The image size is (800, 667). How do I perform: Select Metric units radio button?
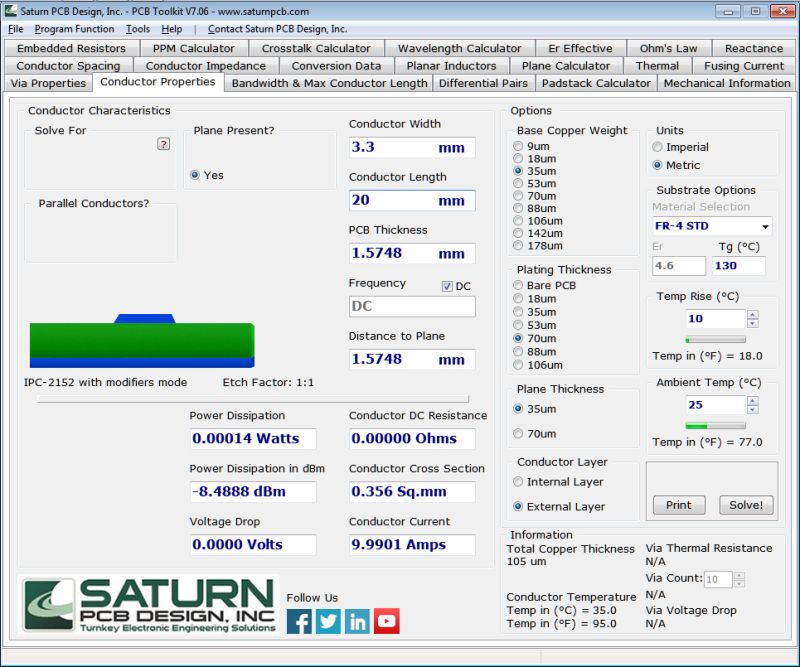pos(657,165)
